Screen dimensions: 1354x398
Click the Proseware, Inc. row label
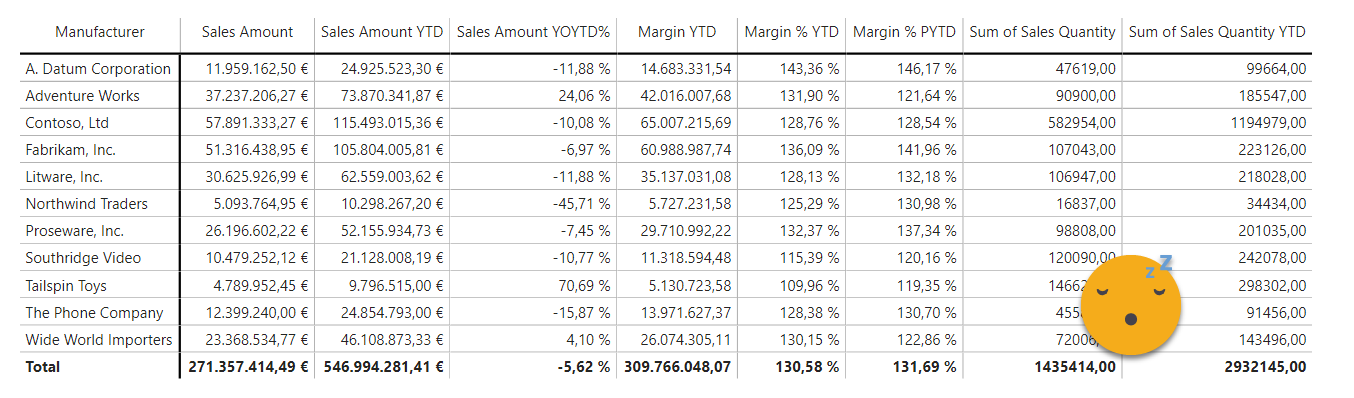[x=74, y=231]
